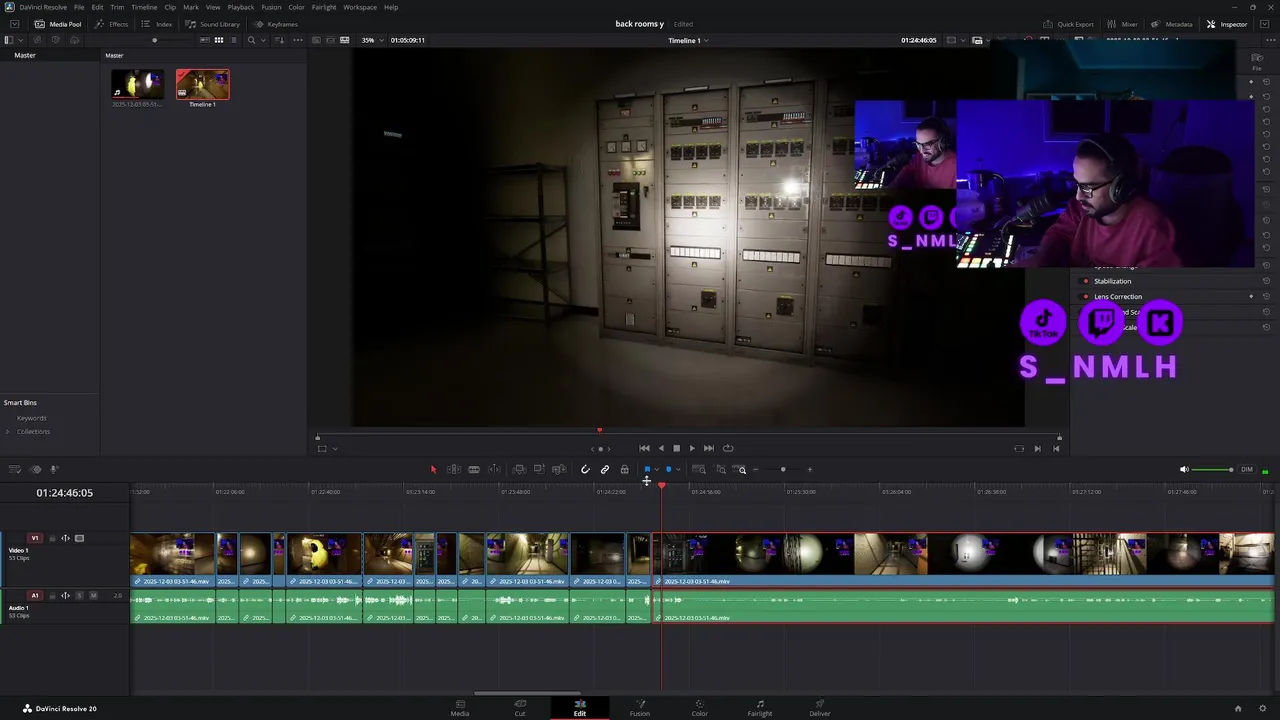Stop playback in viewer

point(676,448)
